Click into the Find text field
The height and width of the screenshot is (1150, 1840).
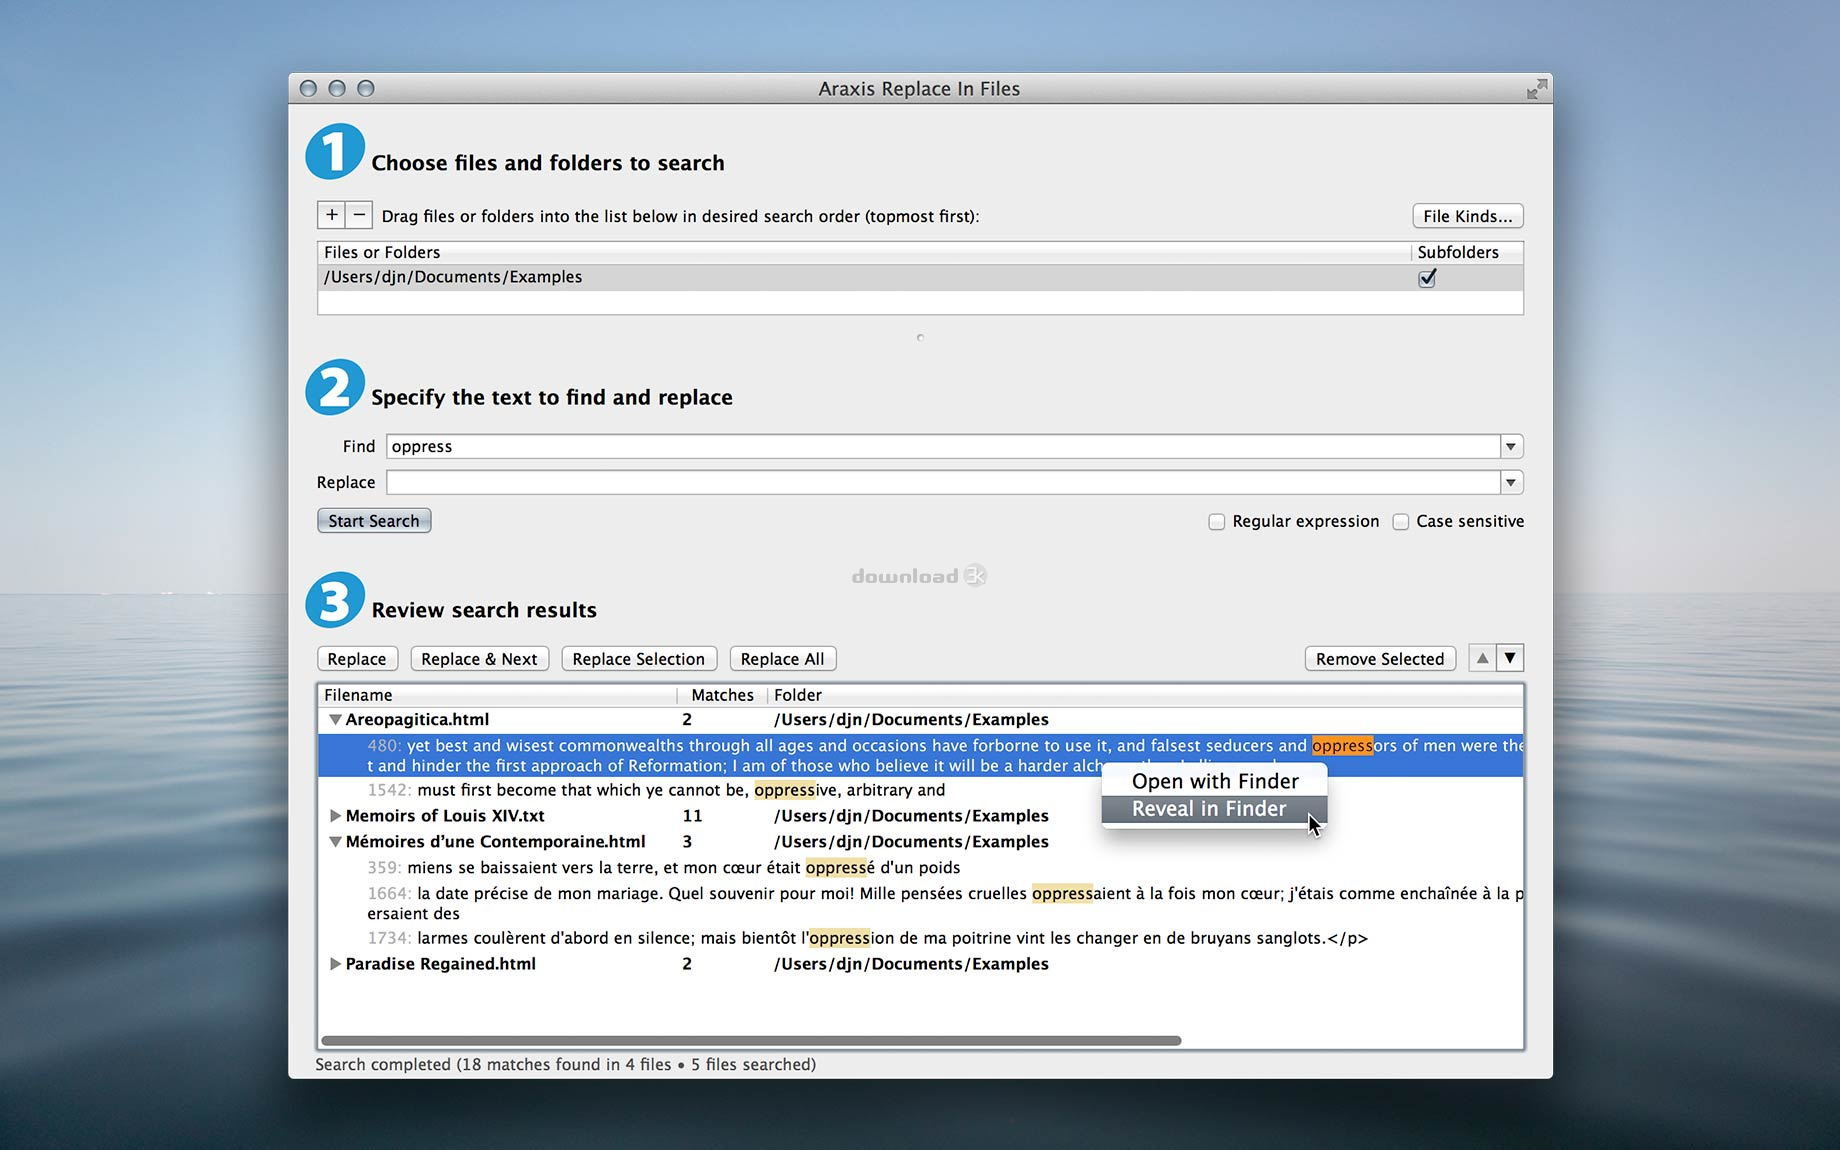(943, 446)
